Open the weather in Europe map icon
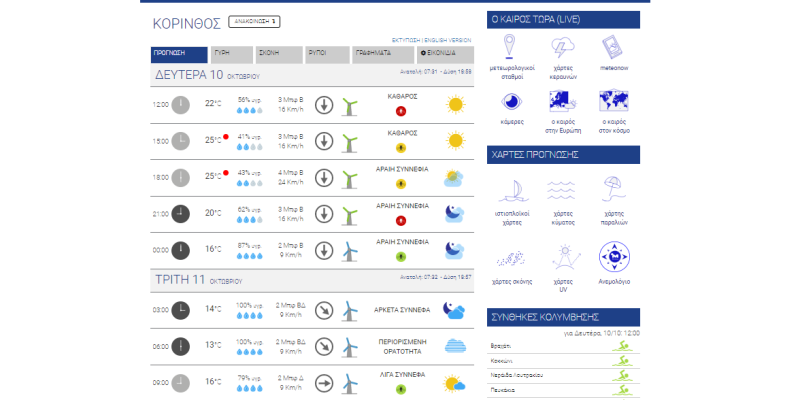The width and height of the screenshot is (800, 400). (562, 101)
